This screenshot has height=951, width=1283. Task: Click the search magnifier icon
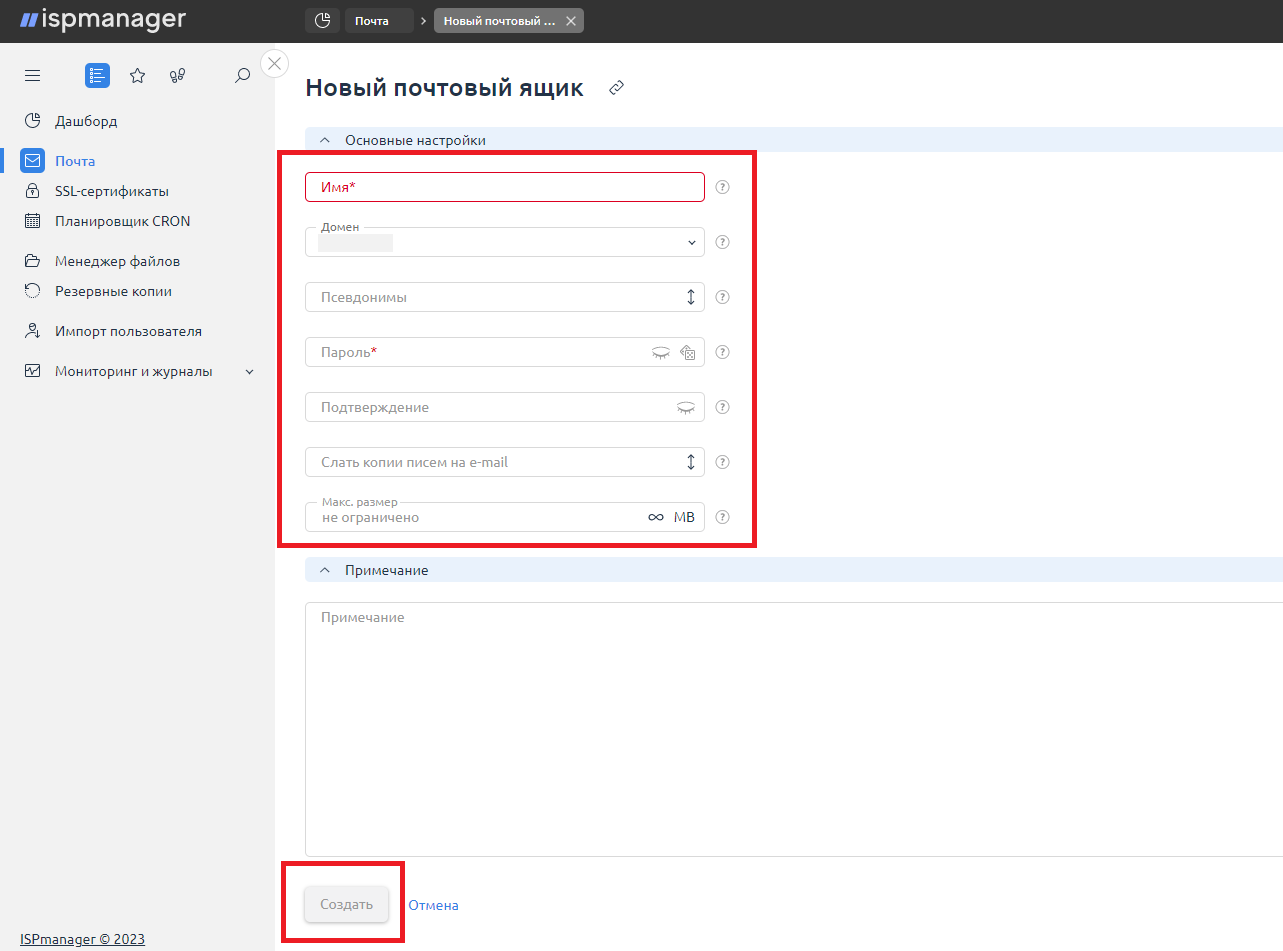[x=242, y=76]
